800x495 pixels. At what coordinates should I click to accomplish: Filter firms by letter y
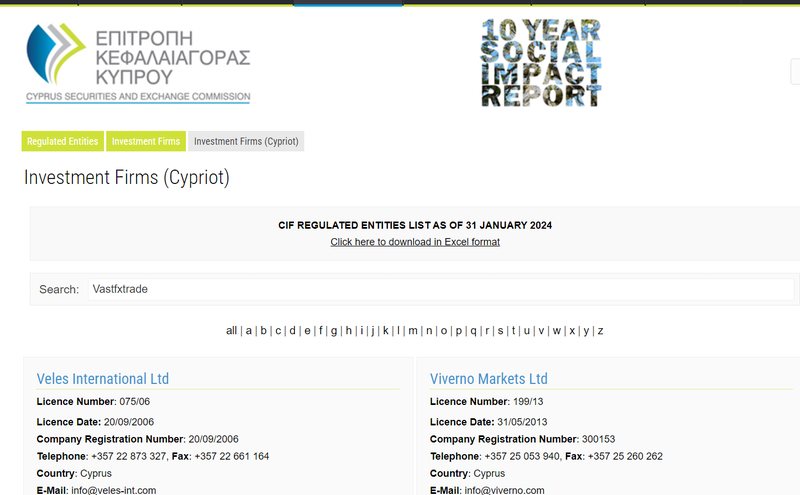tap(586, 331)
